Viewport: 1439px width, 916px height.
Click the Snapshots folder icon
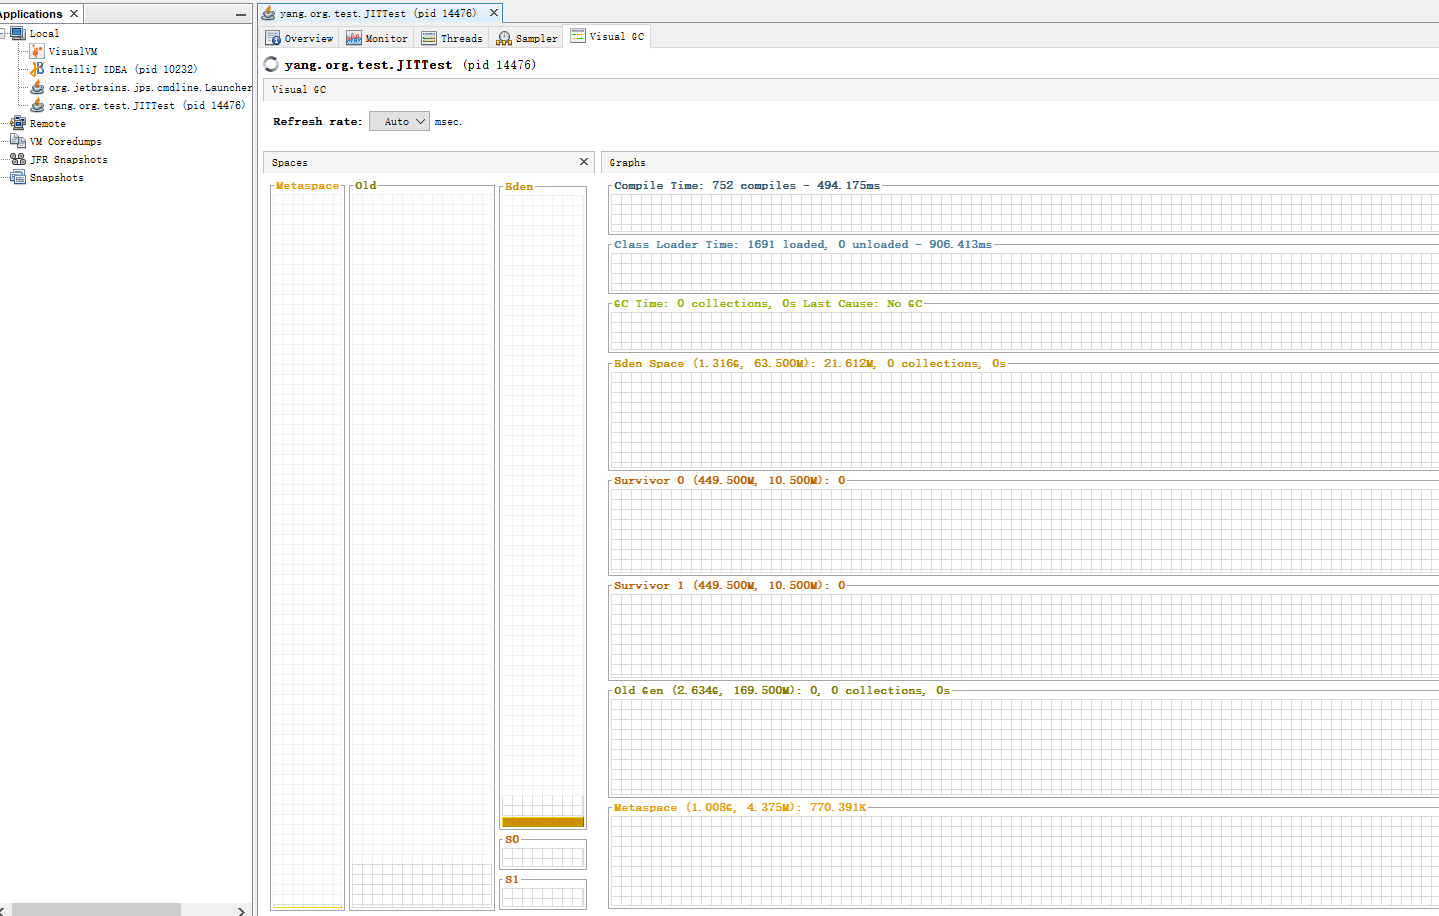coord(18,177)
